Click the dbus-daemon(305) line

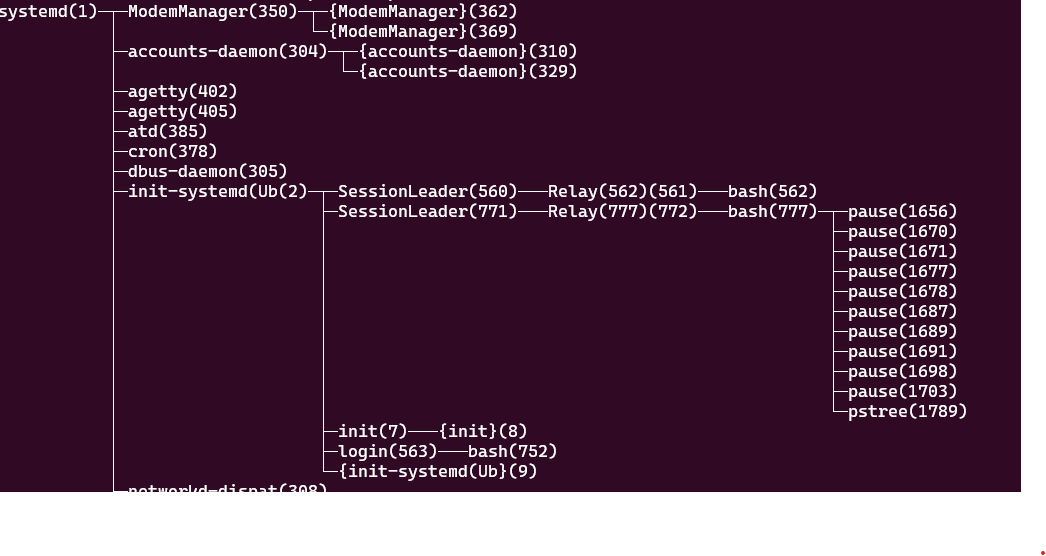[x=207, y=171]
